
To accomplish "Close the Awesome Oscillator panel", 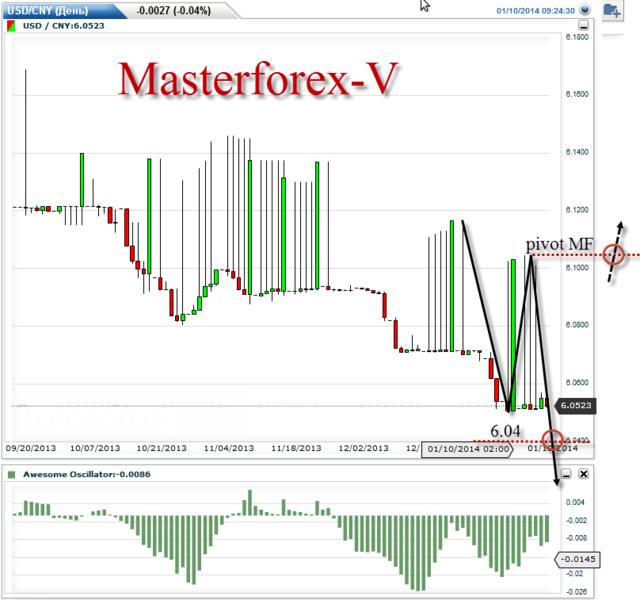I will click(584, 474).
